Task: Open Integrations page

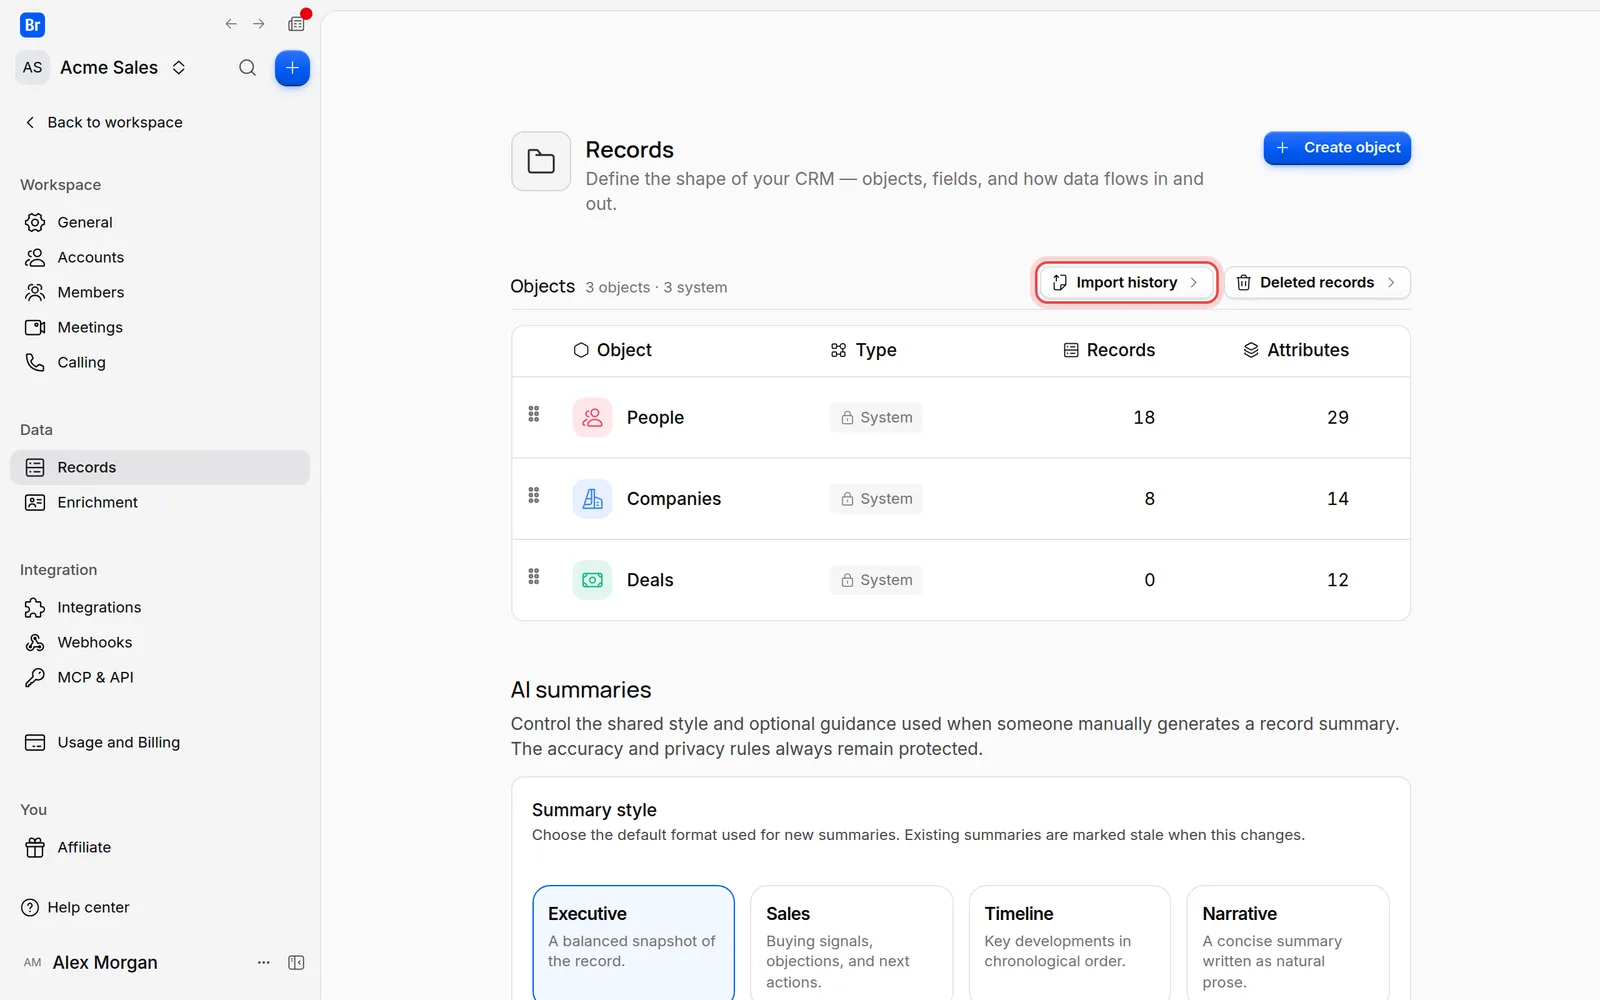Action: click(160, 607)
